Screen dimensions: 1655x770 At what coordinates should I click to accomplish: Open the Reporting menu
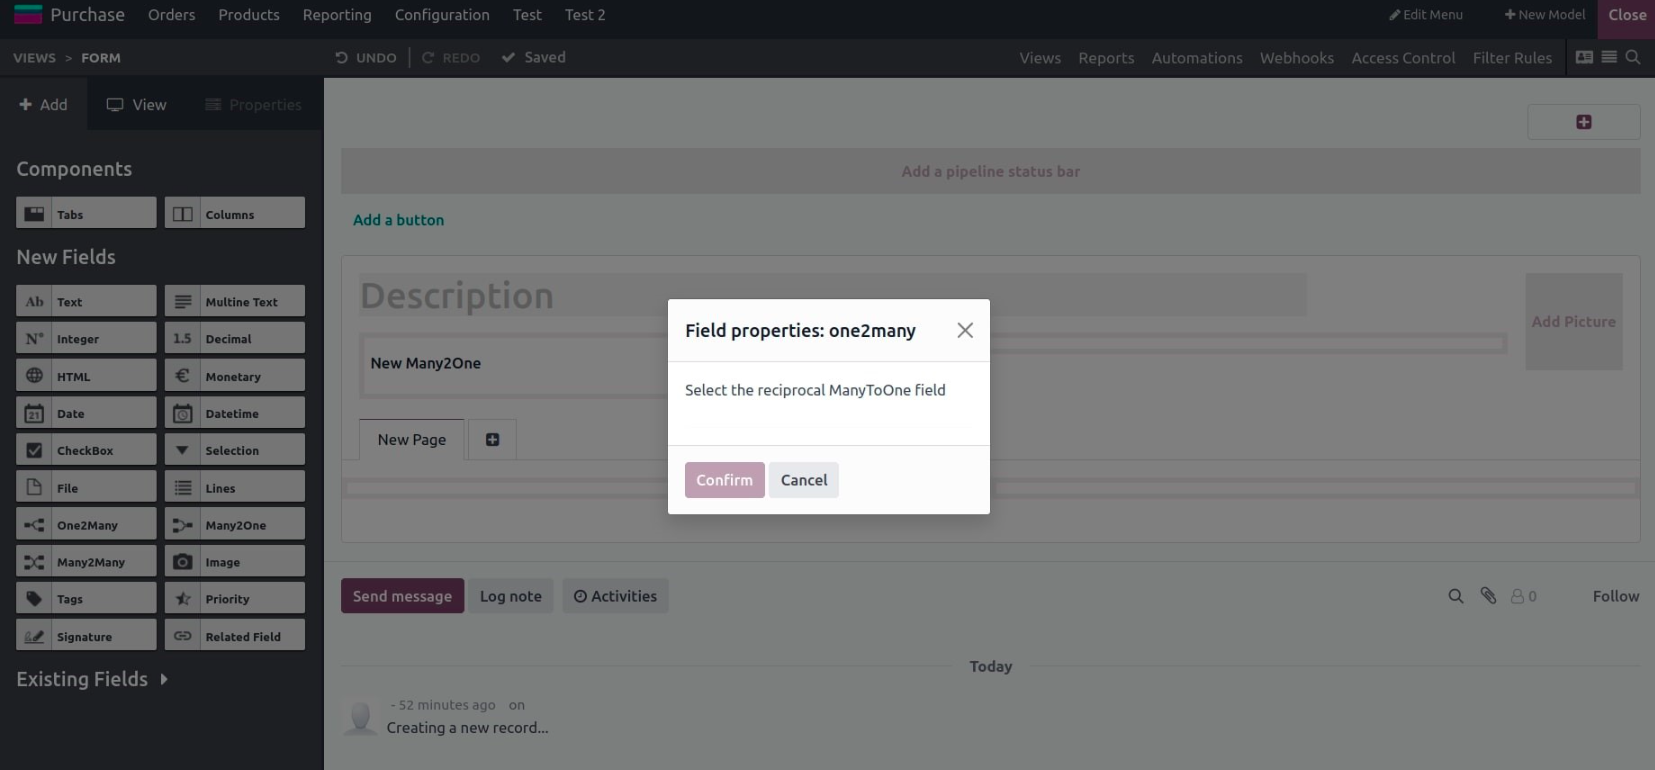337,15
